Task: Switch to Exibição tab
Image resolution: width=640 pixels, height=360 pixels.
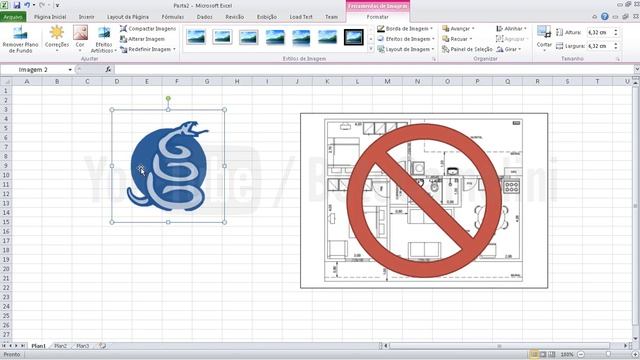Action: pos(267,17)
